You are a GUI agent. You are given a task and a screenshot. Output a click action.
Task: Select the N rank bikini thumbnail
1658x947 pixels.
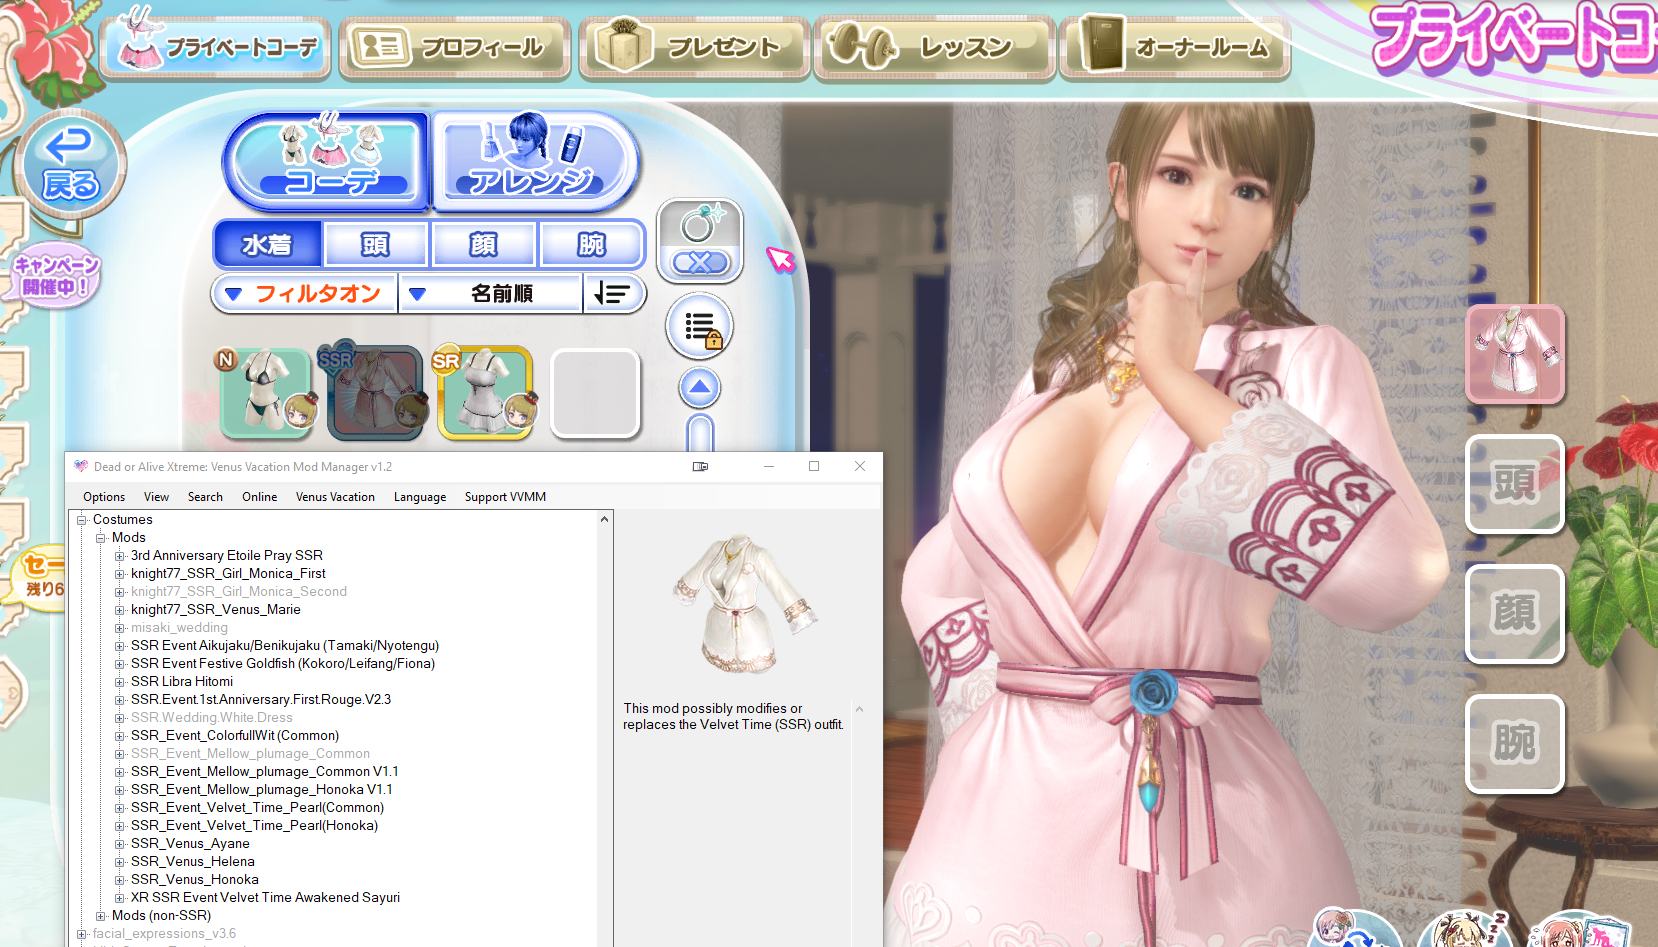pyautogui.click(x=267, y=393)
